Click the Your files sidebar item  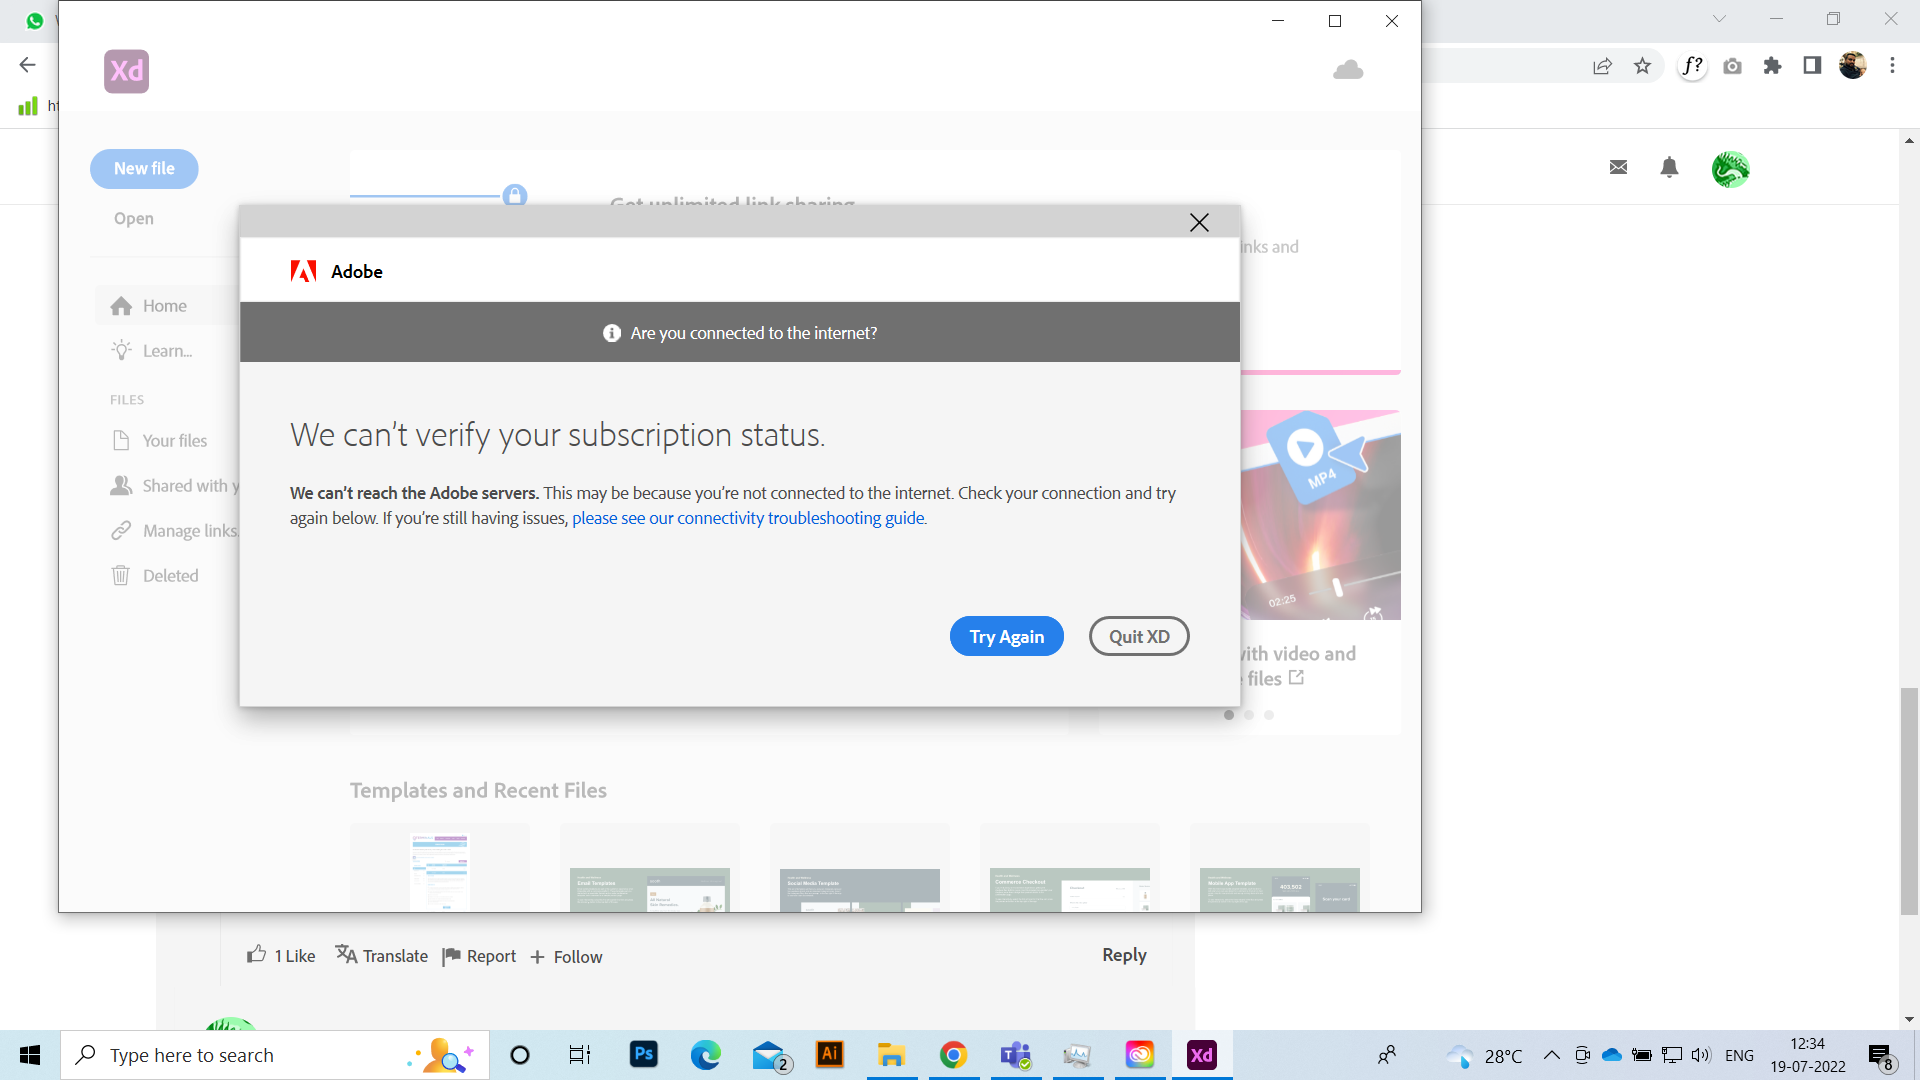[175, 440]
